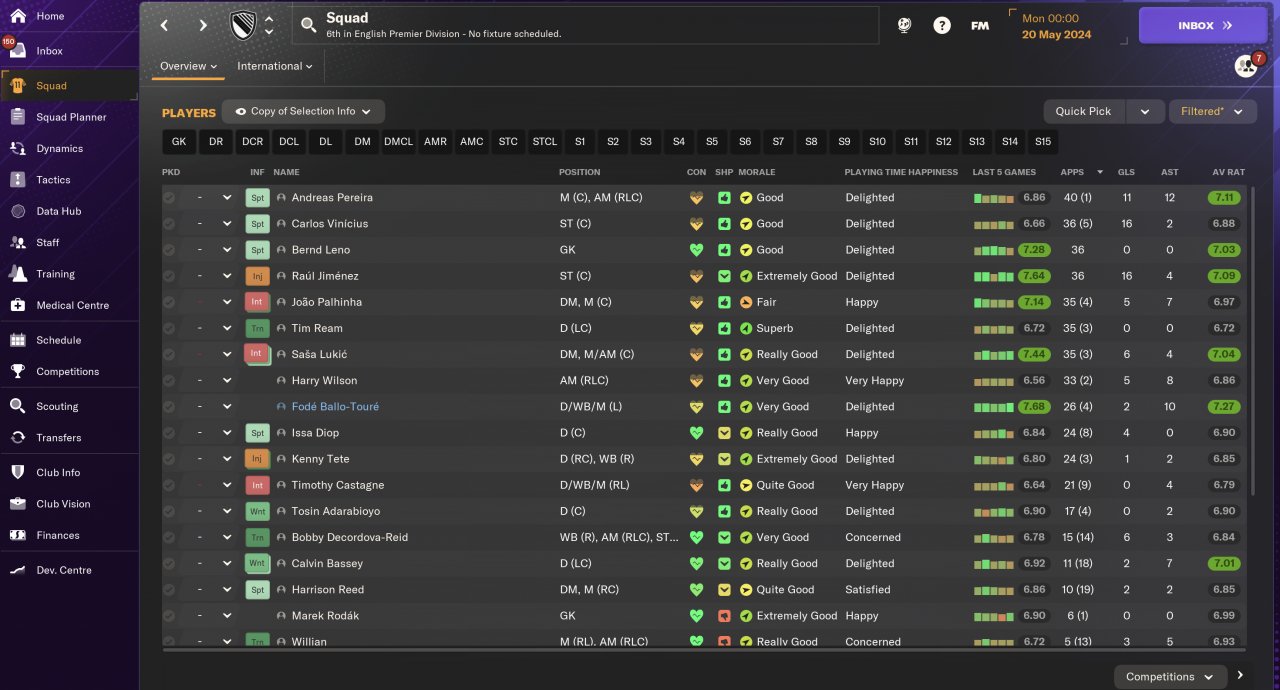Open the Inbox sidebar icon
Image resolution: width=1280 pixels, height=690 pixels.
(18, 51)
